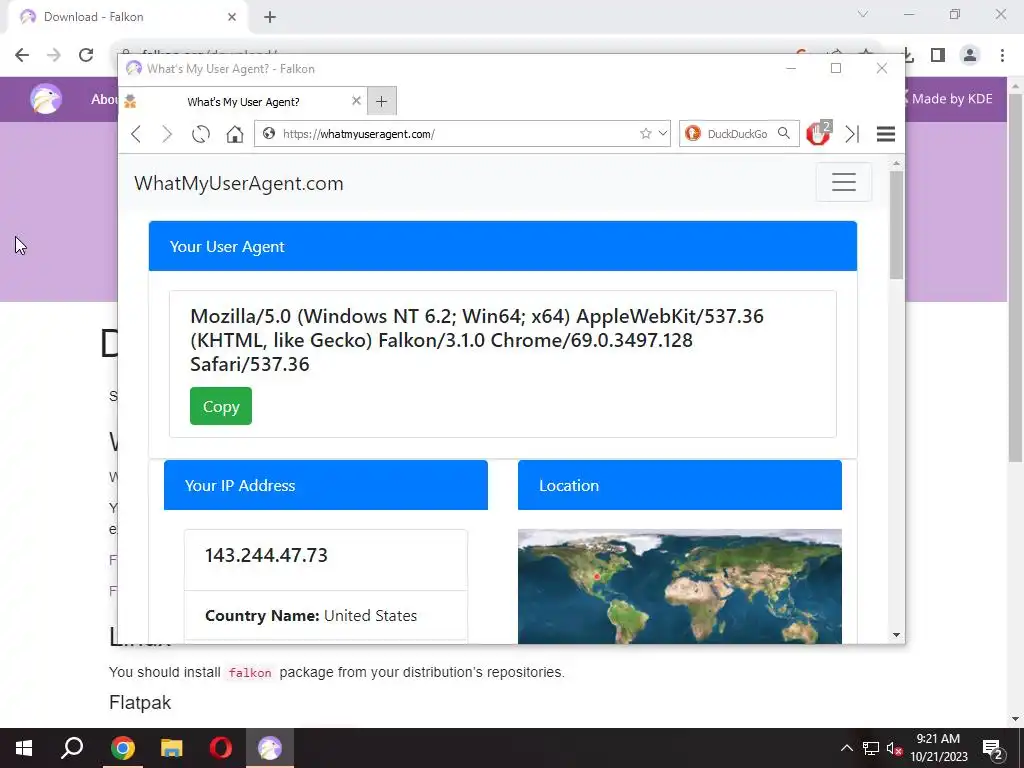Image resolution: width=1024 pixels, height=768 pixels.
Task: Click Flatpak heading on download page
Action: [140, 703]
